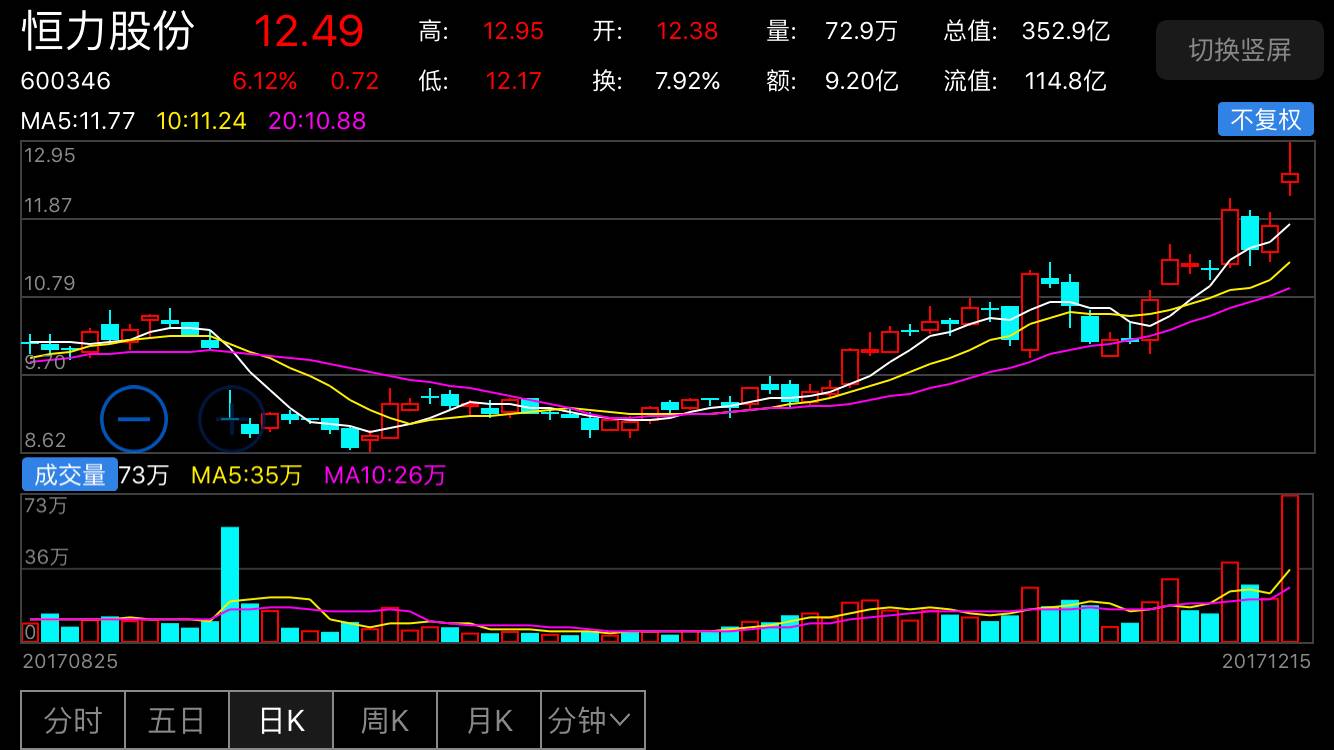Tap the tallest cyan volume bar
The height and width of the screenshot is (750, 1334).
(x=230, y=584)
